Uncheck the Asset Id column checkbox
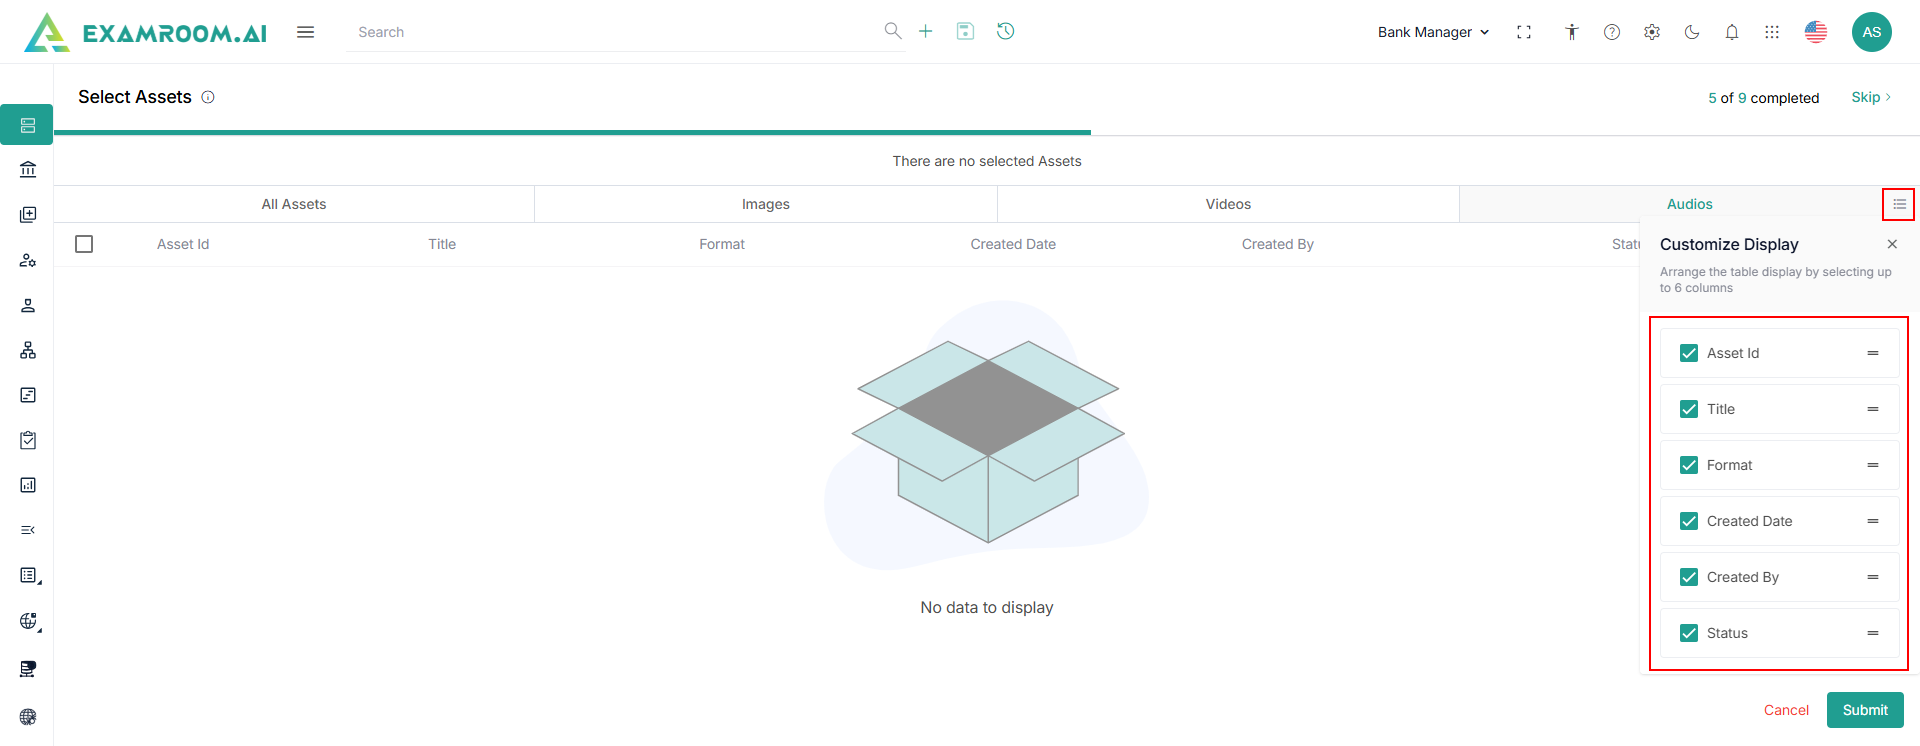This screenshot has height=746, width=1920. click(1689, 353)
